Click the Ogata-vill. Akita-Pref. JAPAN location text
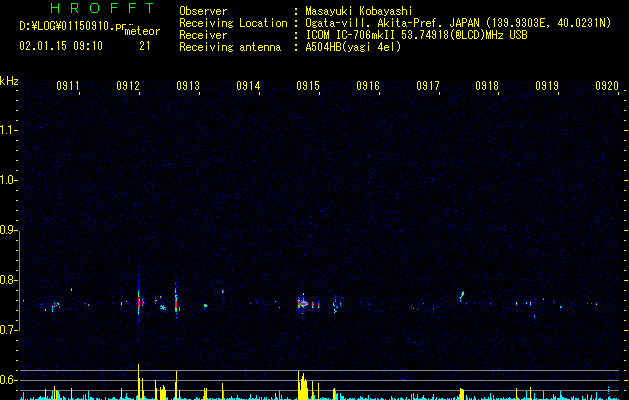 458,23
